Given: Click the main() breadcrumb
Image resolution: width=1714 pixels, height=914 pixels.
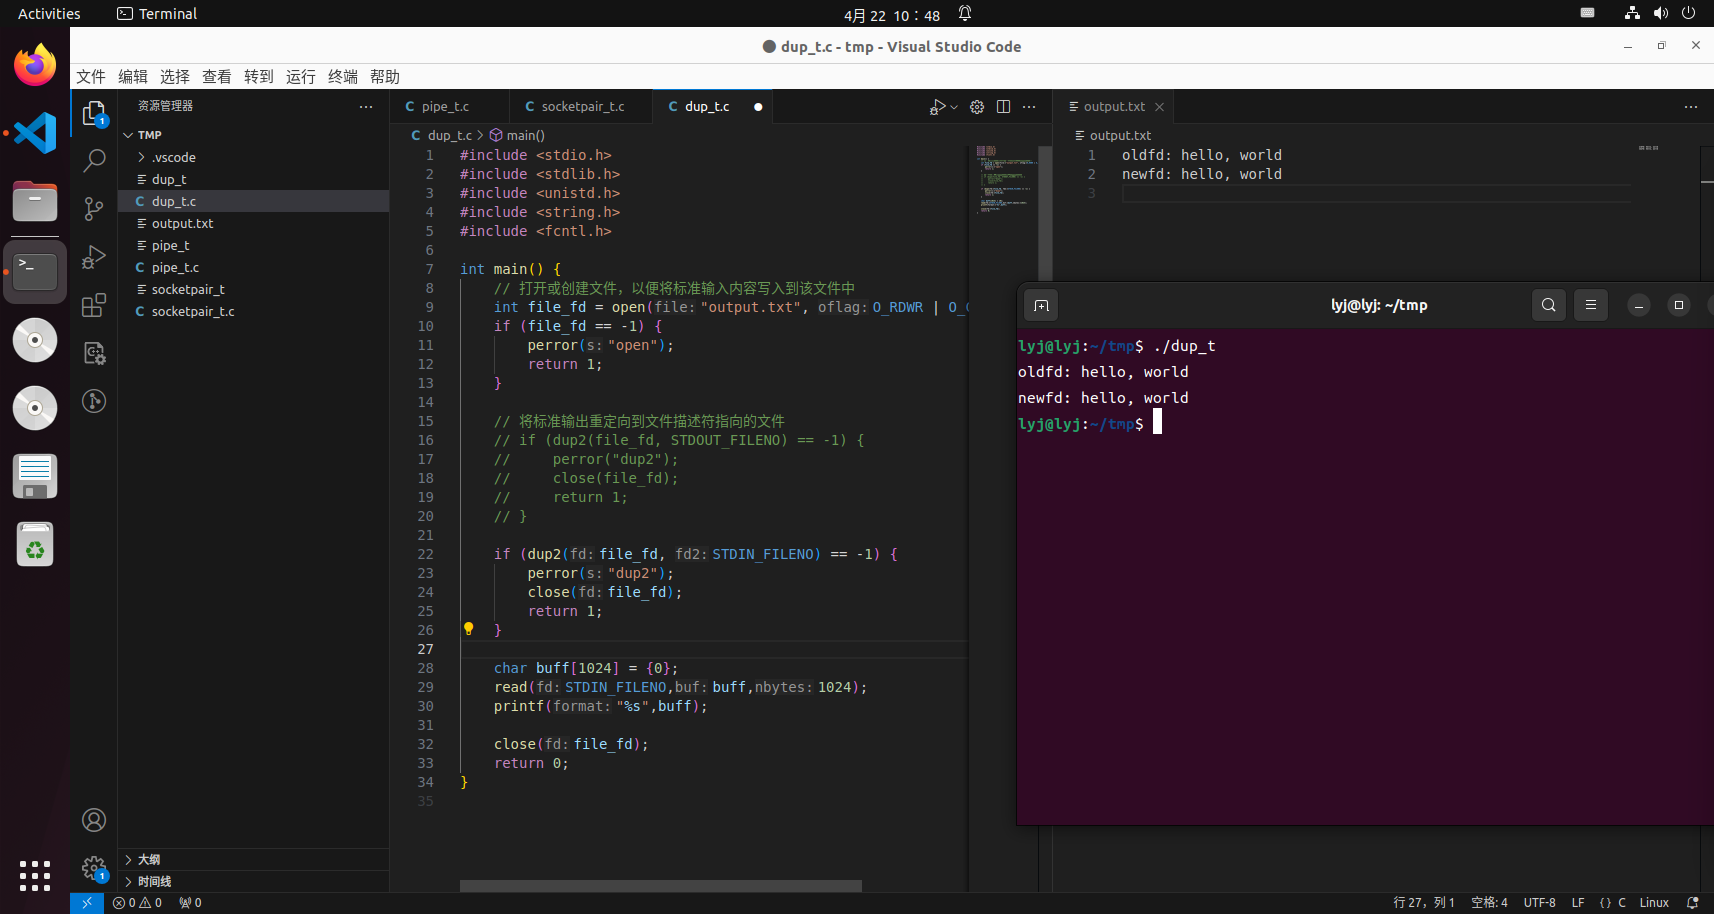Looking at the screenshot, I should click(517, 135).
